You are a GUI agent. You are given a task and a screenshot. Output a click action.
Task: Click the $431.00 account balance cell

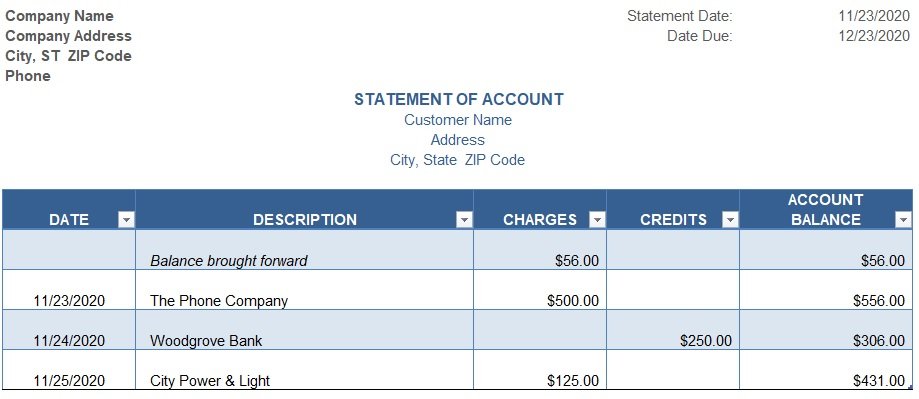(x=826, y=370)
